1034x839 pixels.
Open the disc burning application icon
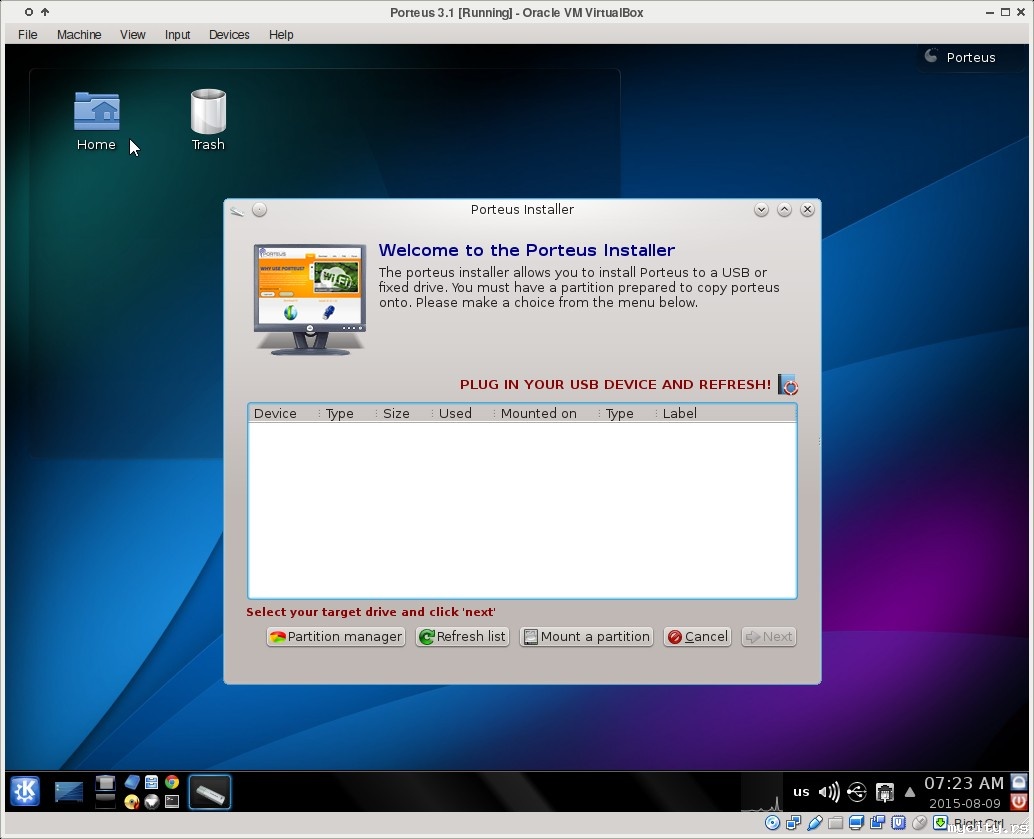pos(132,801)
